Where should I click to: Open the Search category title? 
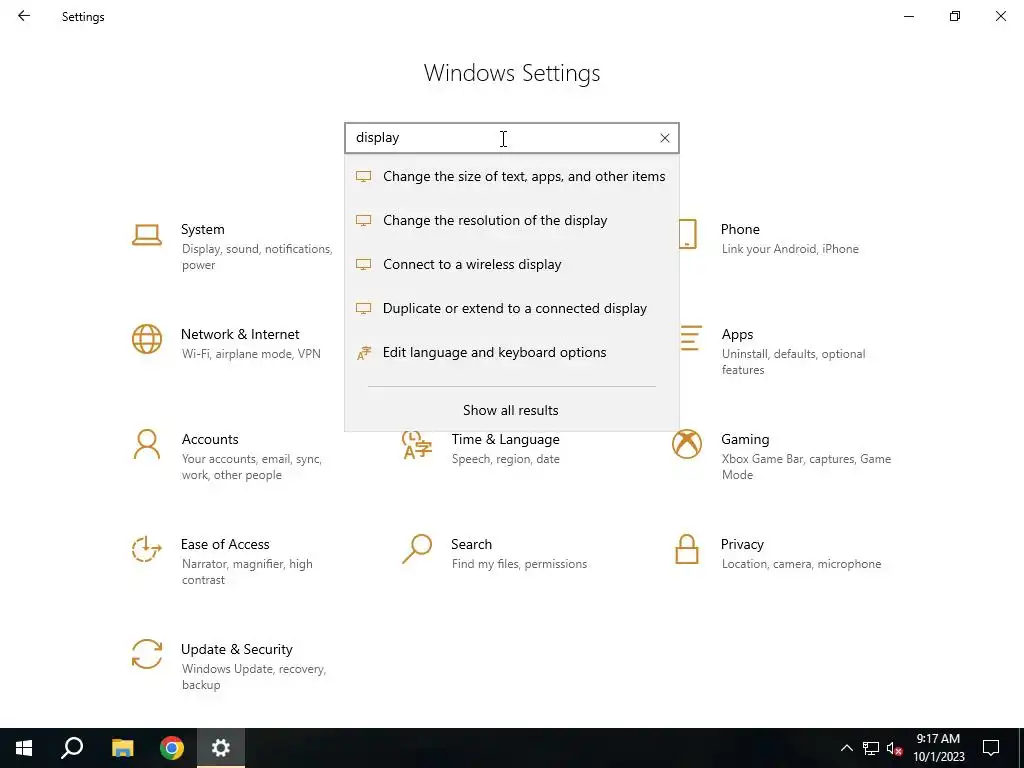471,545
